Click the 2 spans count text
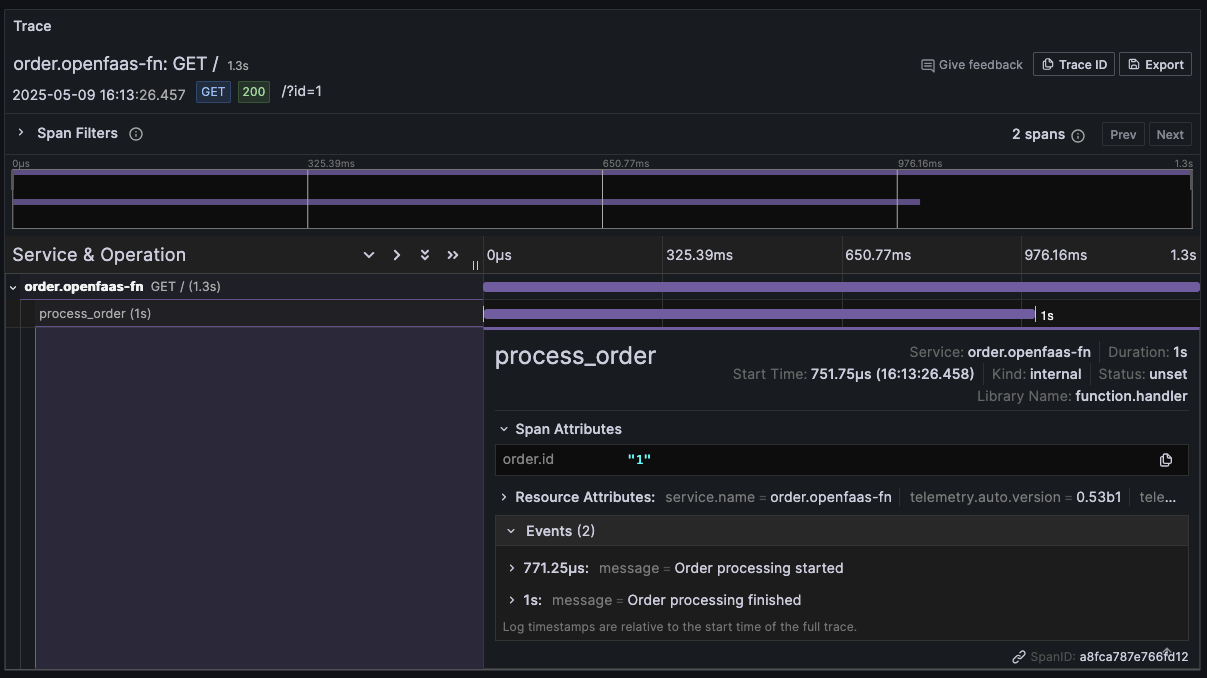Viewport: 1207px width, 678px height. click(x=1038, y=134)
